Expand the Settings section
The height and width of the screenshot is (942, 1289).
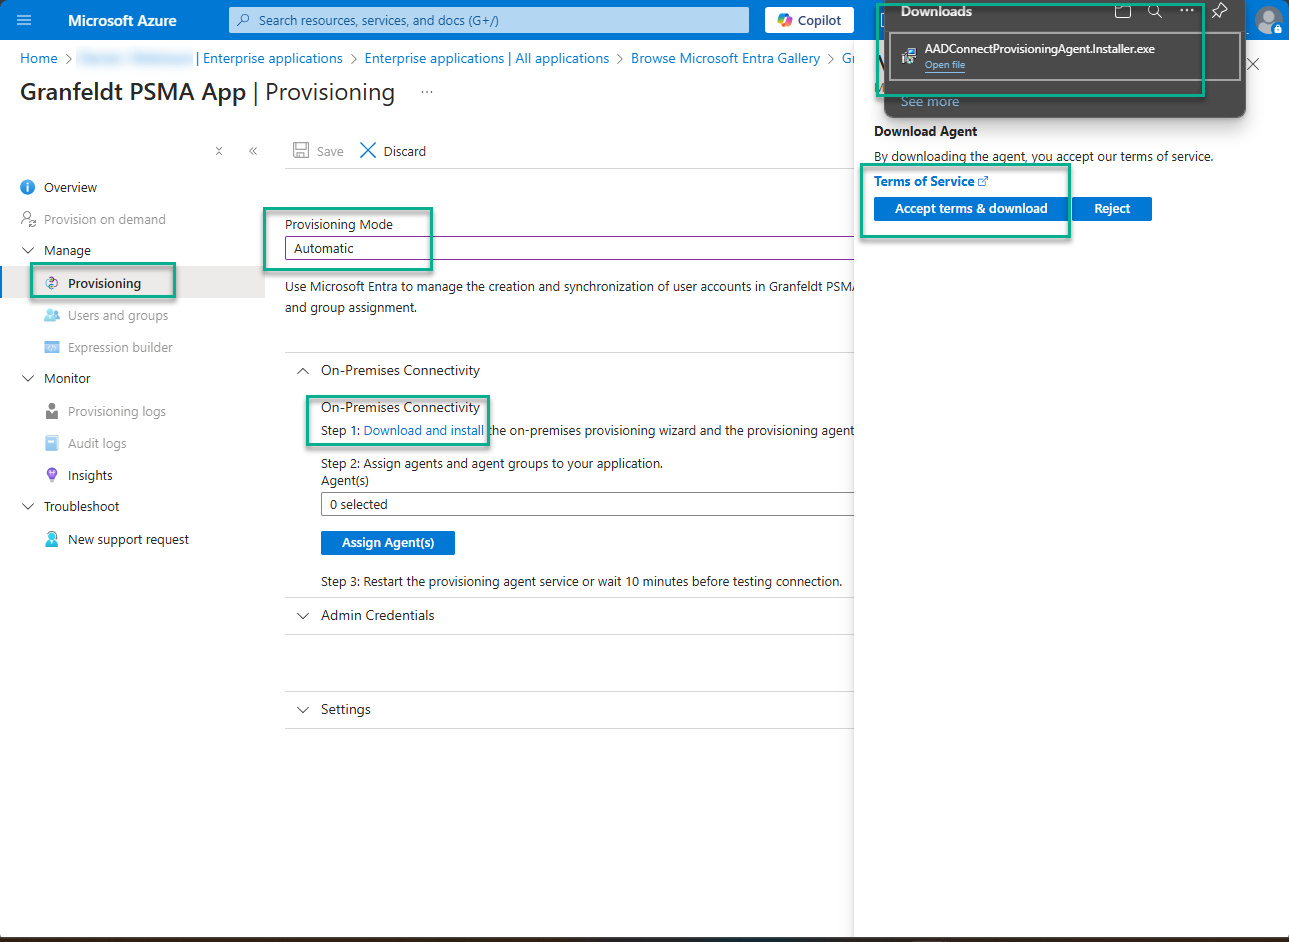pyautogui.click(x=345, y=710)
